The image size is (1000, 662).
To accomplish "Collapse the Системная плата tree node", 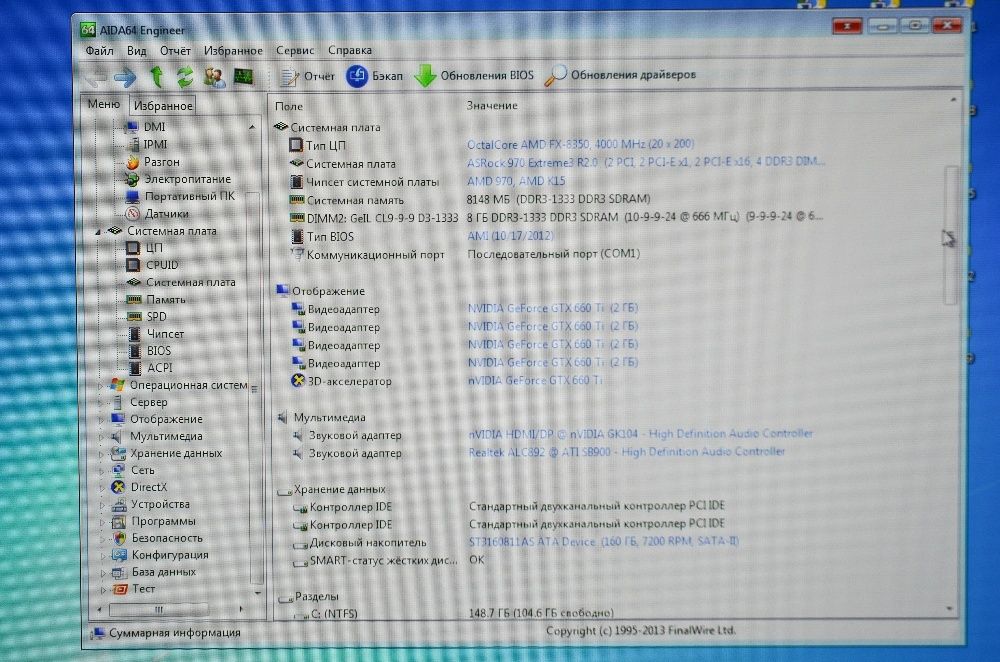I will pos(98,232).
